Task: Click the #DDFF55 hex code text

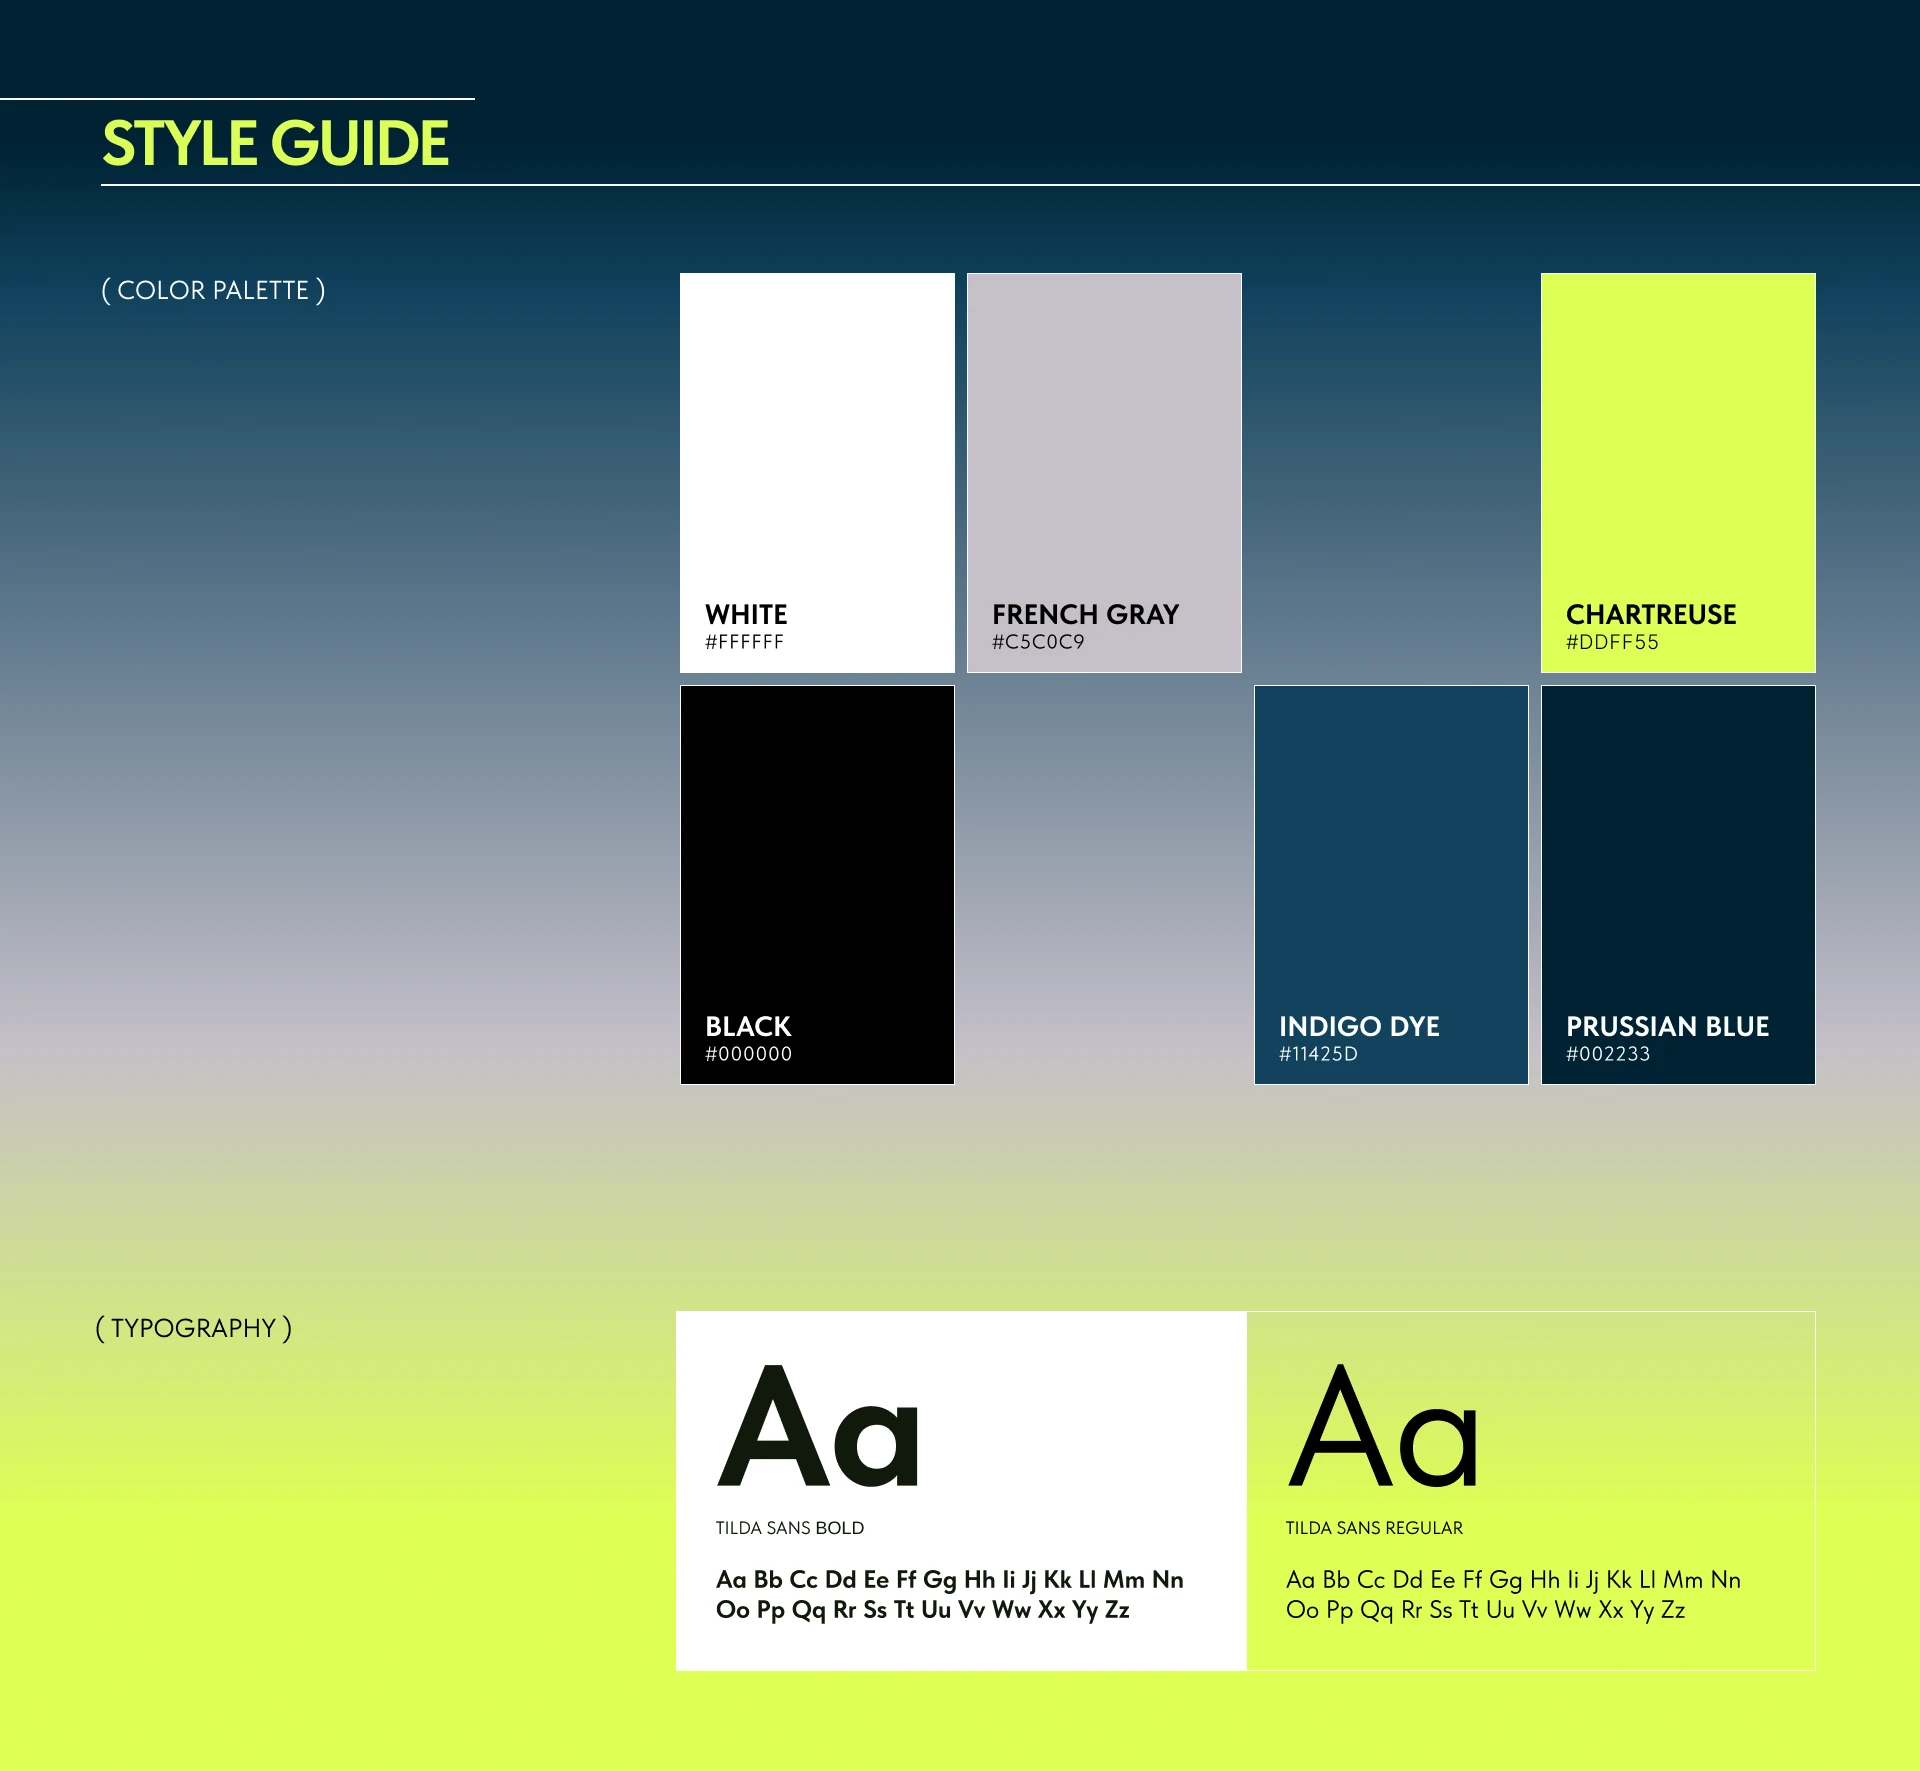Action: click(1612, 642)
